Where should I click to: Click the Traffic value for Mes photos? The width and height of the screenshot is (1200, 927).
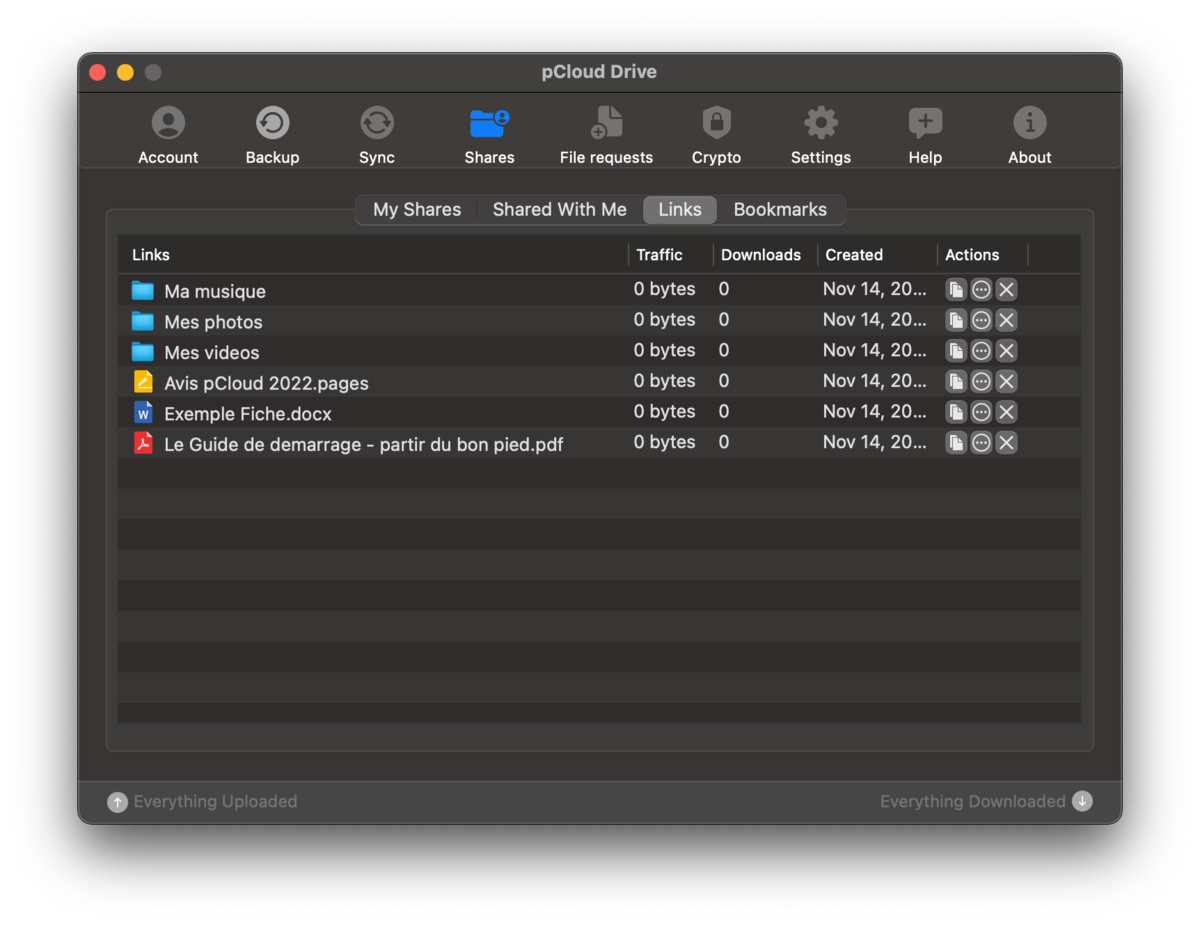tap(664, 320)
